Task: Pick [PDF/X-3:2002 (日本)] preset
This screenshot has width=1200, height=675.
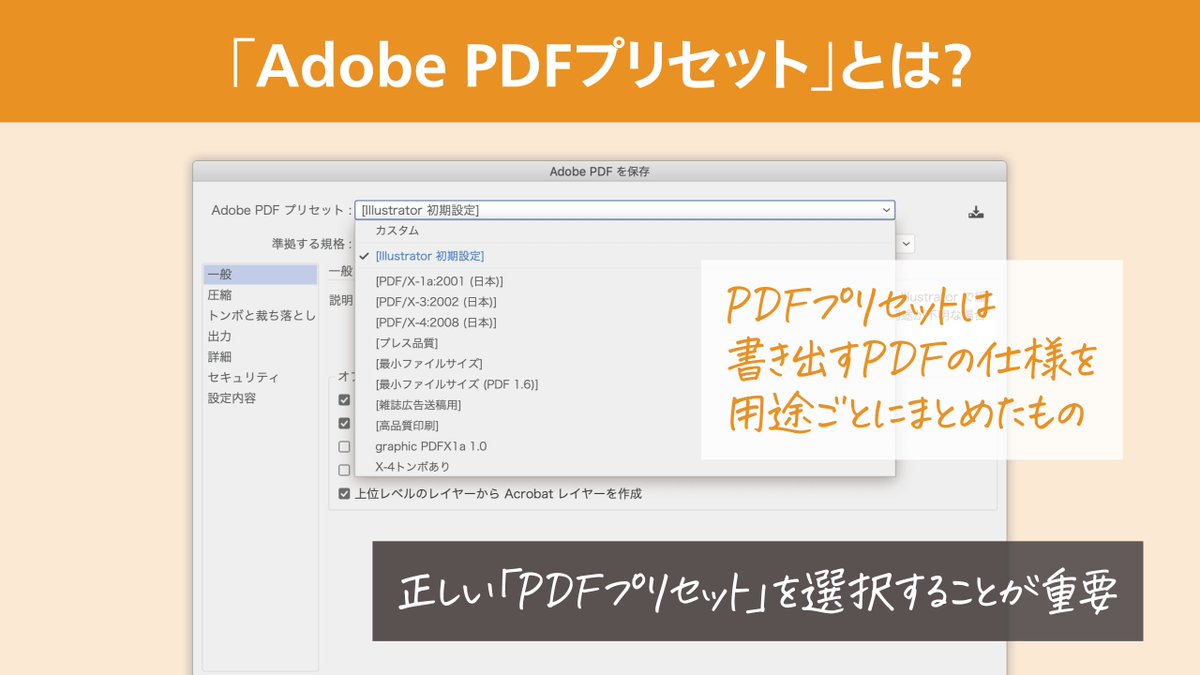Action: tap(625, 302)
